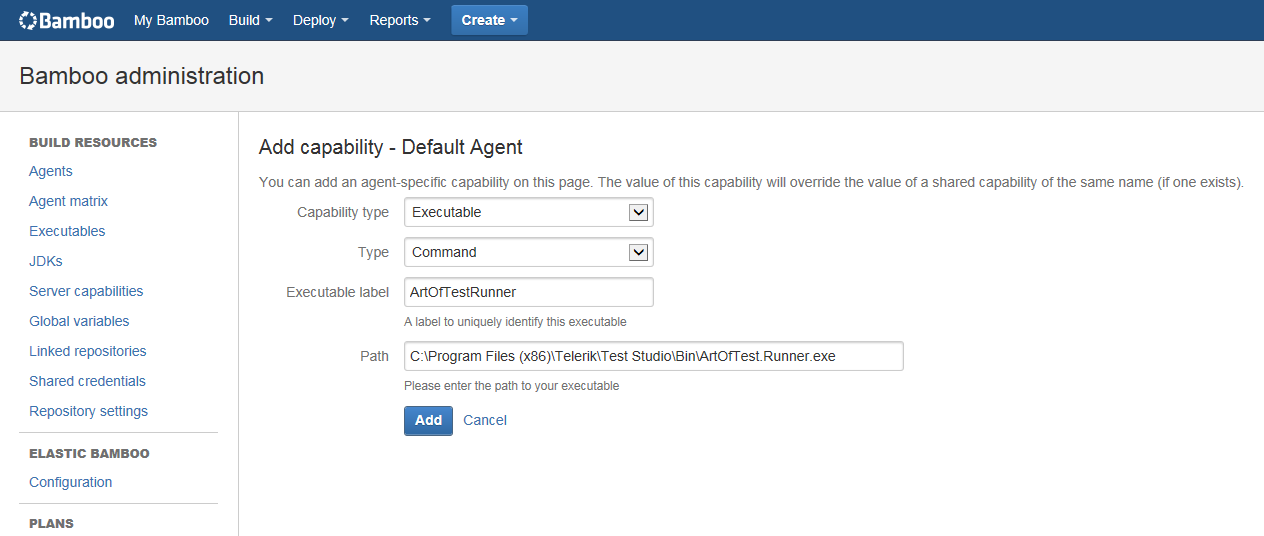Open Elastic Bamboo Configuration link
Viewport: 1264px width, 536px height.
pyautogui.click(x=70, y=482)
